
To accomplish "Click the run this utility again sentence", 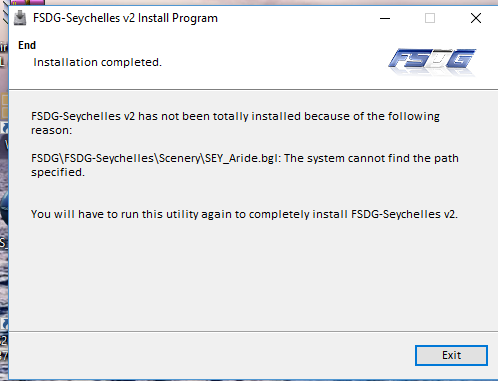I will pos(244,214).
